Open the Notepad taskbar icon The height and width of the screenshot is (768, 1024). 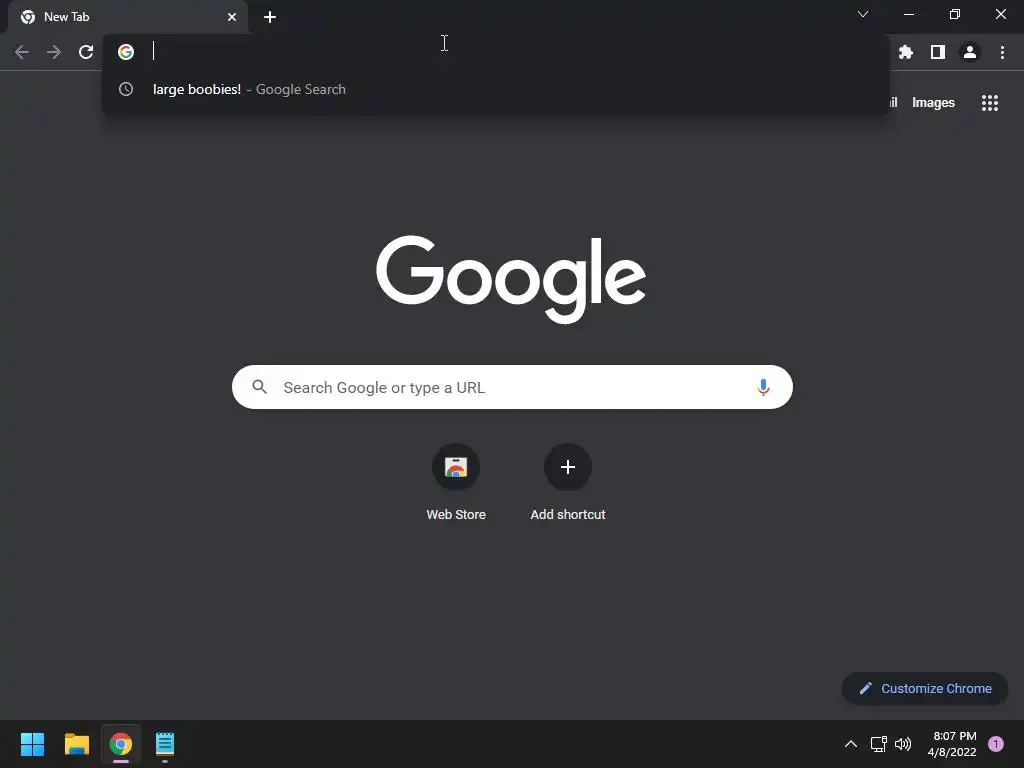[165, 744]
